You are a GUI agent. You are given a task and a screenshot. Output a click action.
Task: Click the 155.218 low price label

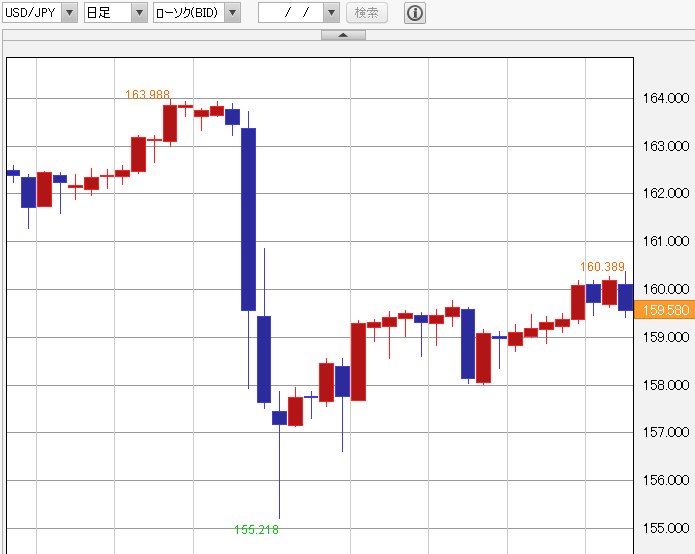point(256,530)
